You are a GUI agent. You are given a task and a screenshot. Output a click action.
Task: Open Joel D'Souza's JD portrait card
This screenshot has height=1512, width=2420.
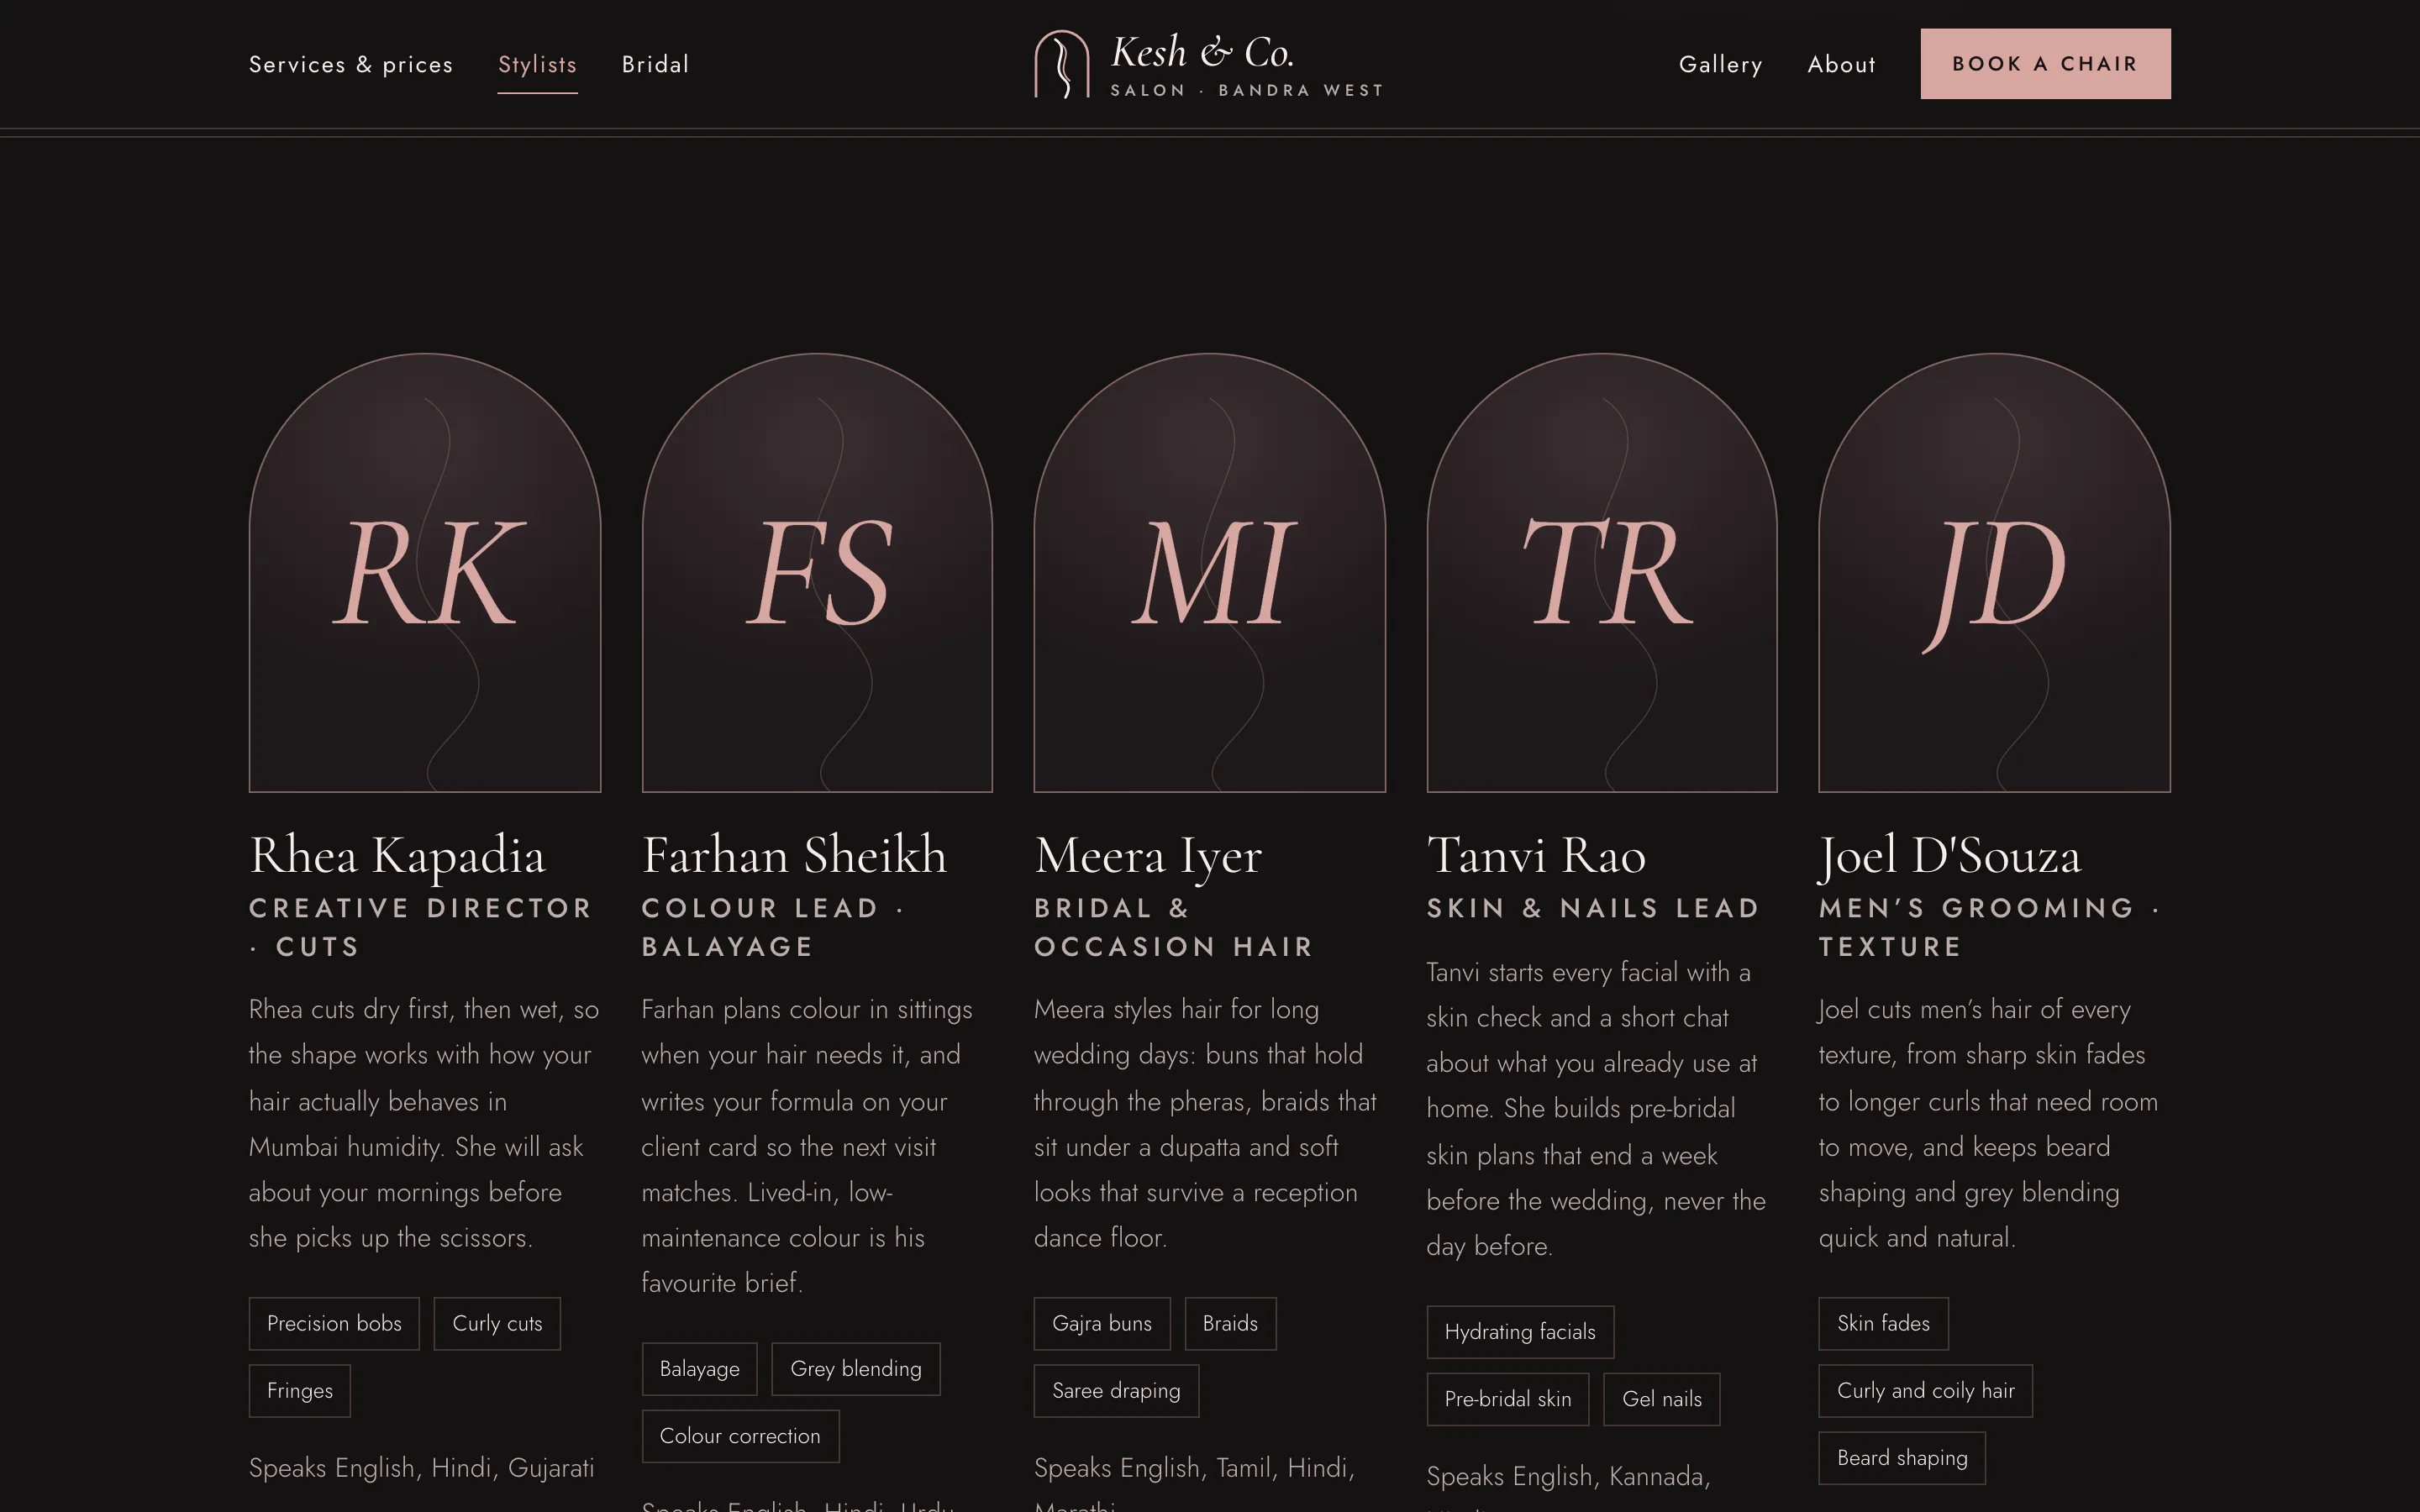(x=1994, y=572)
